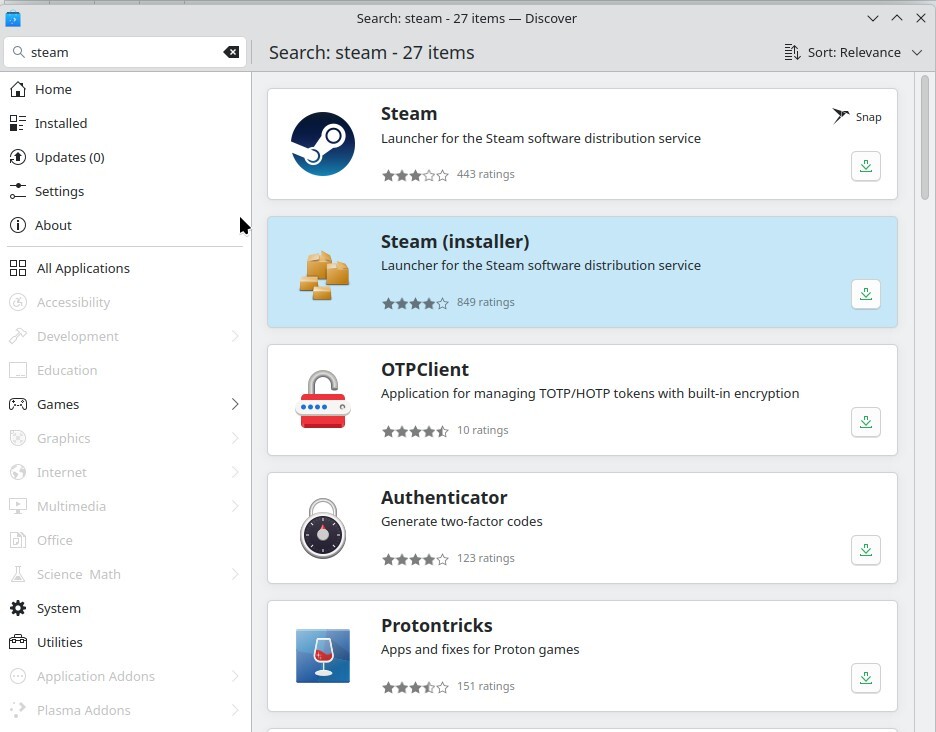The width and height of the screenshot is (936, 732).
Task: Expand the Plasma Addons chevron
Action: [235, 710]
